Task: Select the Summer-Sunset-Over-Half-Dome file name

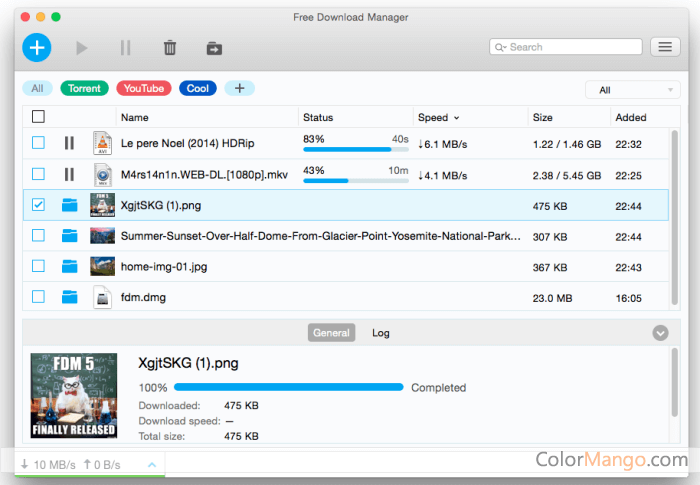Action: (x=321, y=236)
